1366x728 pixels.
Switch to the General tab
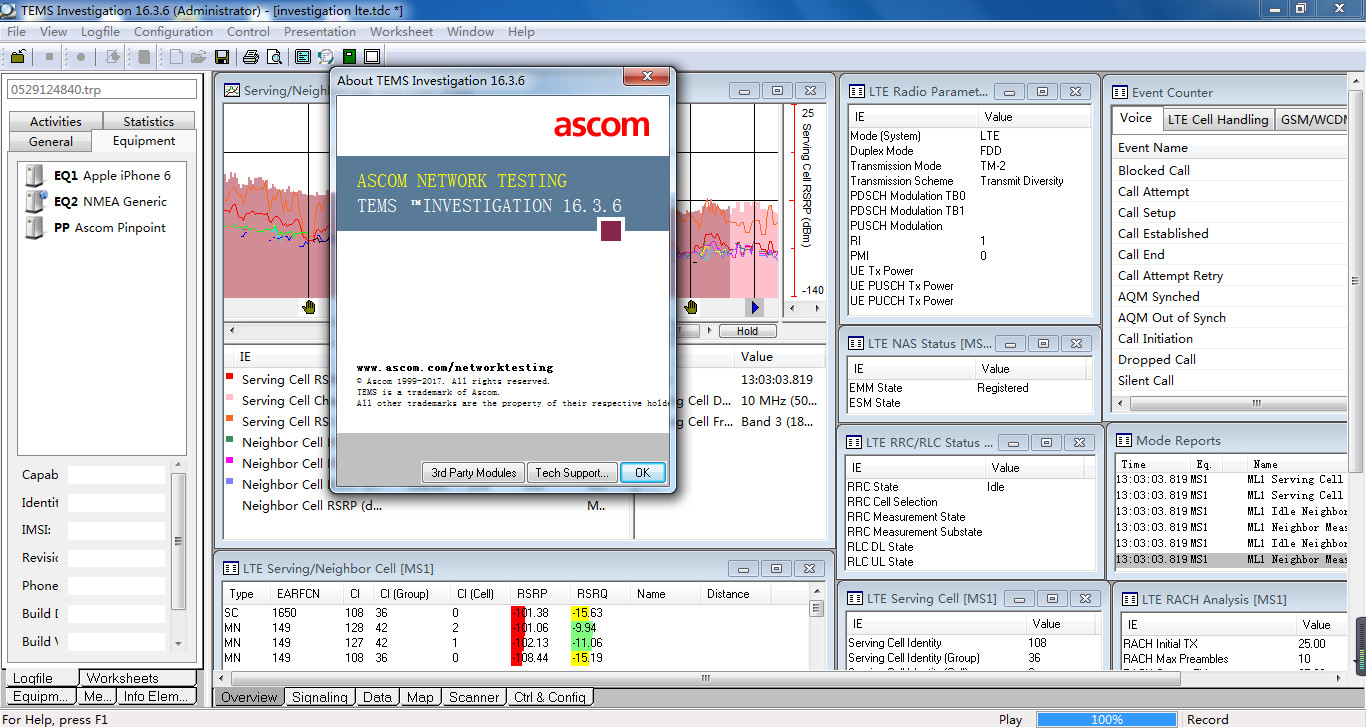point(50,141)
